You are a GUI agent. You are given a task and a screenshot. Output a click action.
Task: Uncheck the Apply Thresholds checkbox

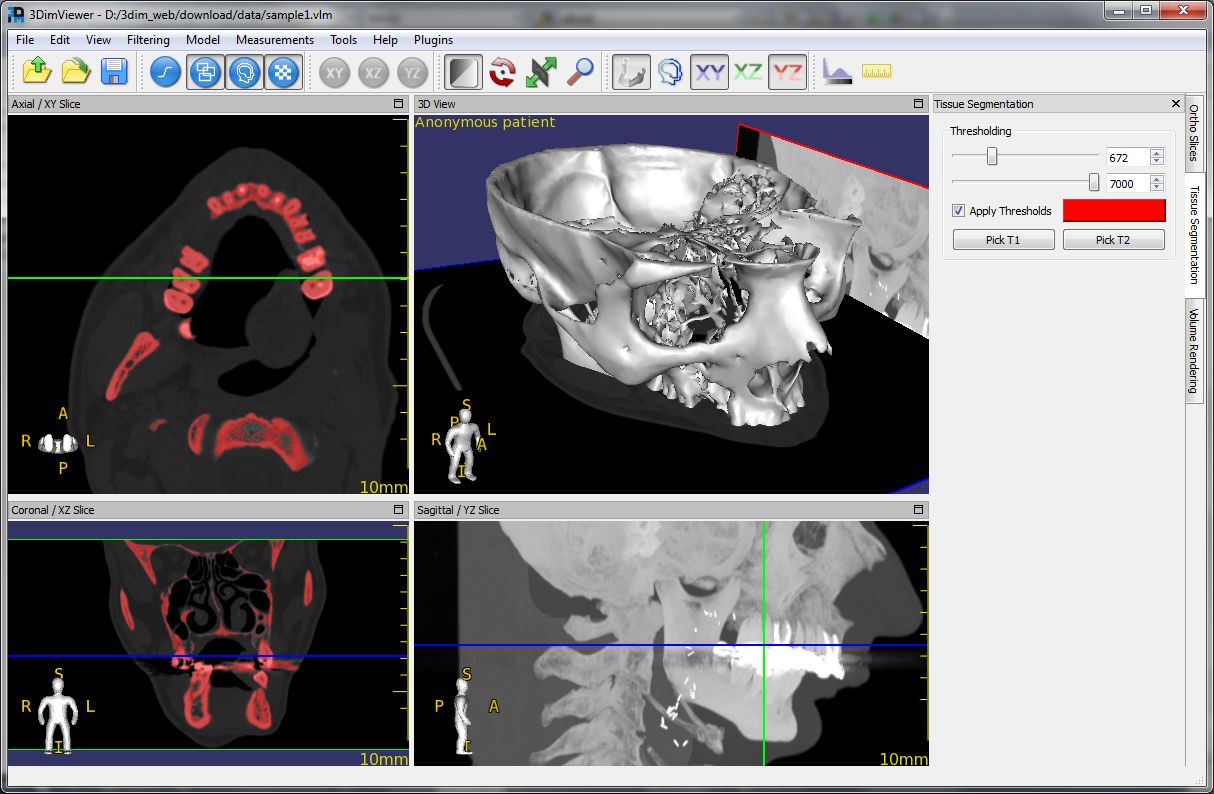(x=958, y=211)
